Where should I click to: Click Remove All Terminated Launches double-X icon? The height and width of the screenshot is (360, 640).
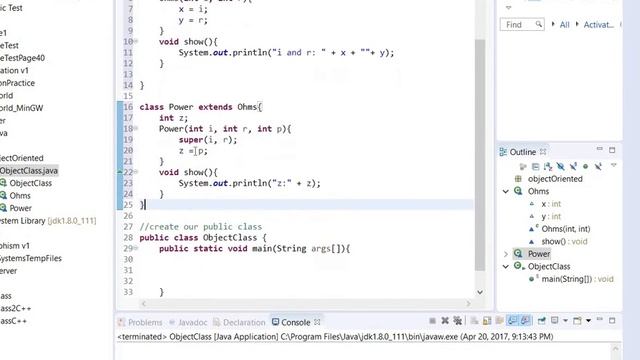pos(458,321)
